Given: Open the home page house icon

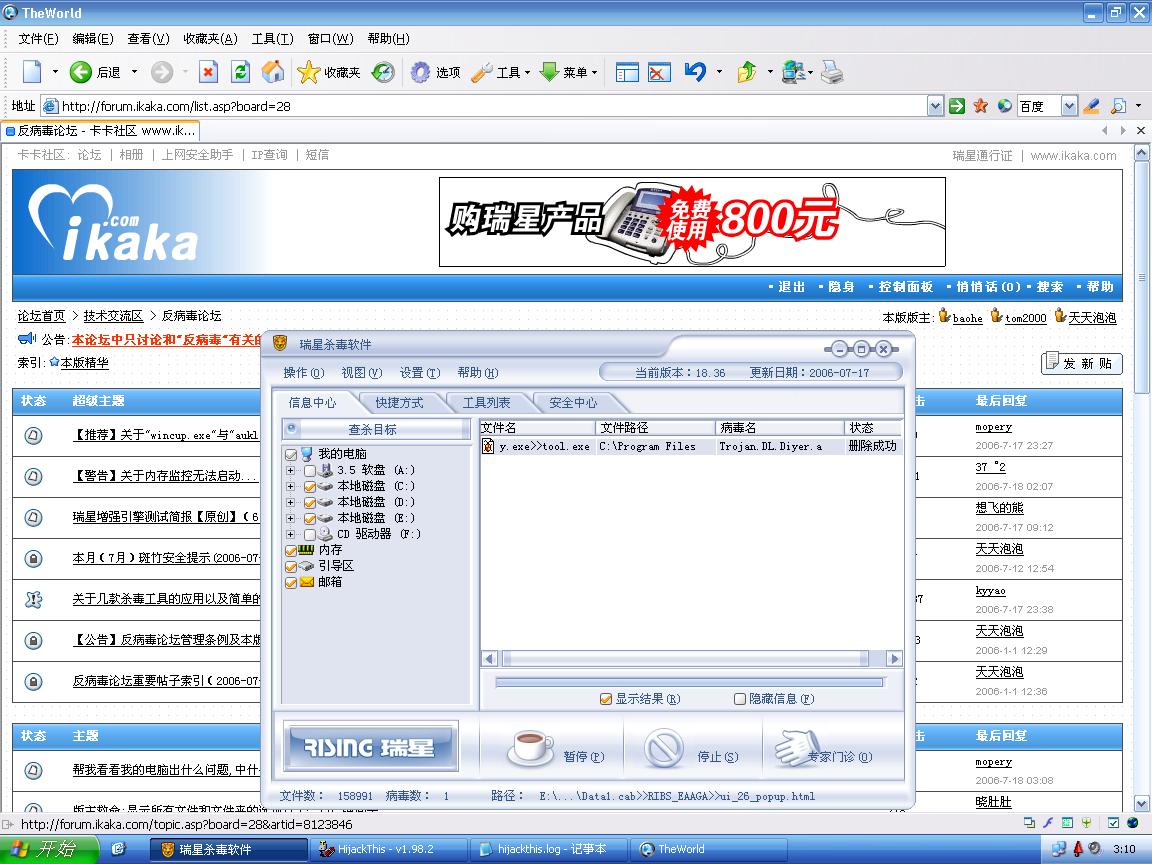Looking at the screenshot, I should point(273,72).
